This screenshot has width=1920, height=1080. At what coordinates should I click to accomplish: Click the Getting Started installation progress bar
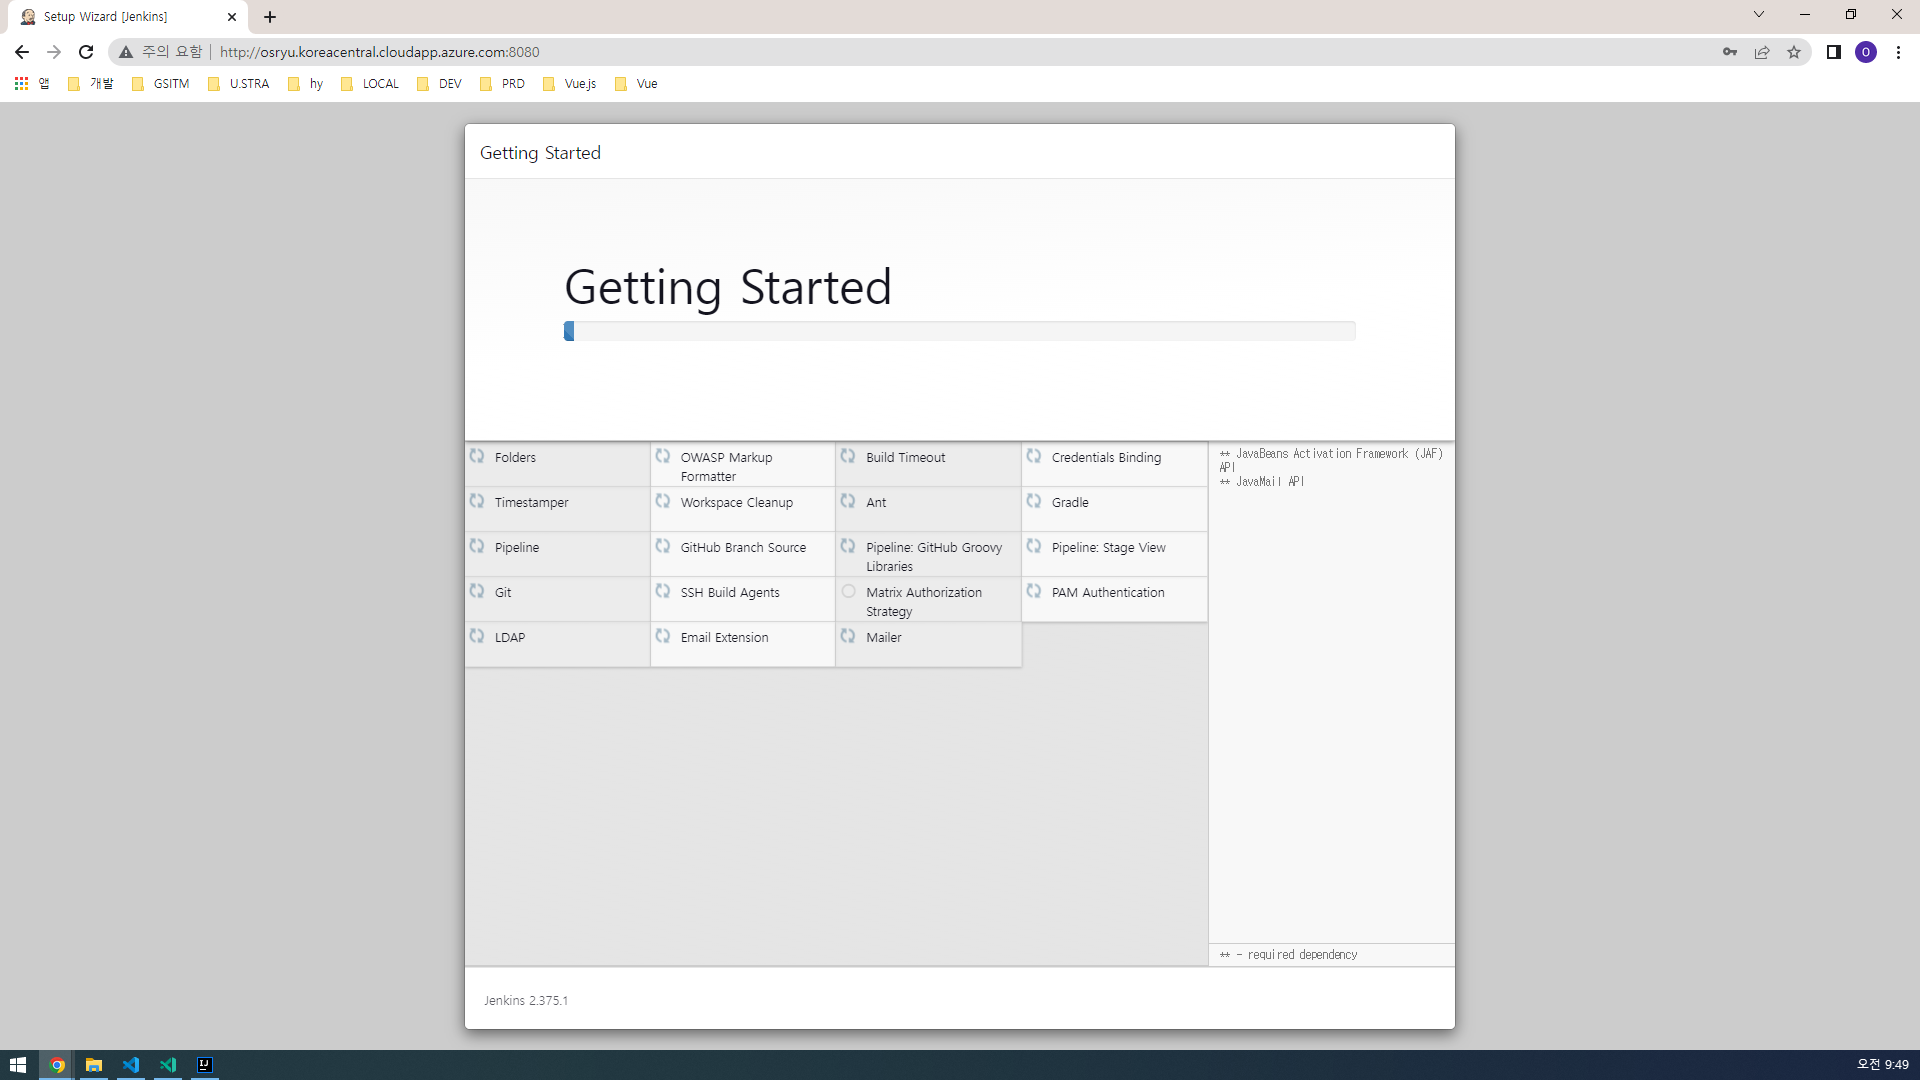coord(959,331)
